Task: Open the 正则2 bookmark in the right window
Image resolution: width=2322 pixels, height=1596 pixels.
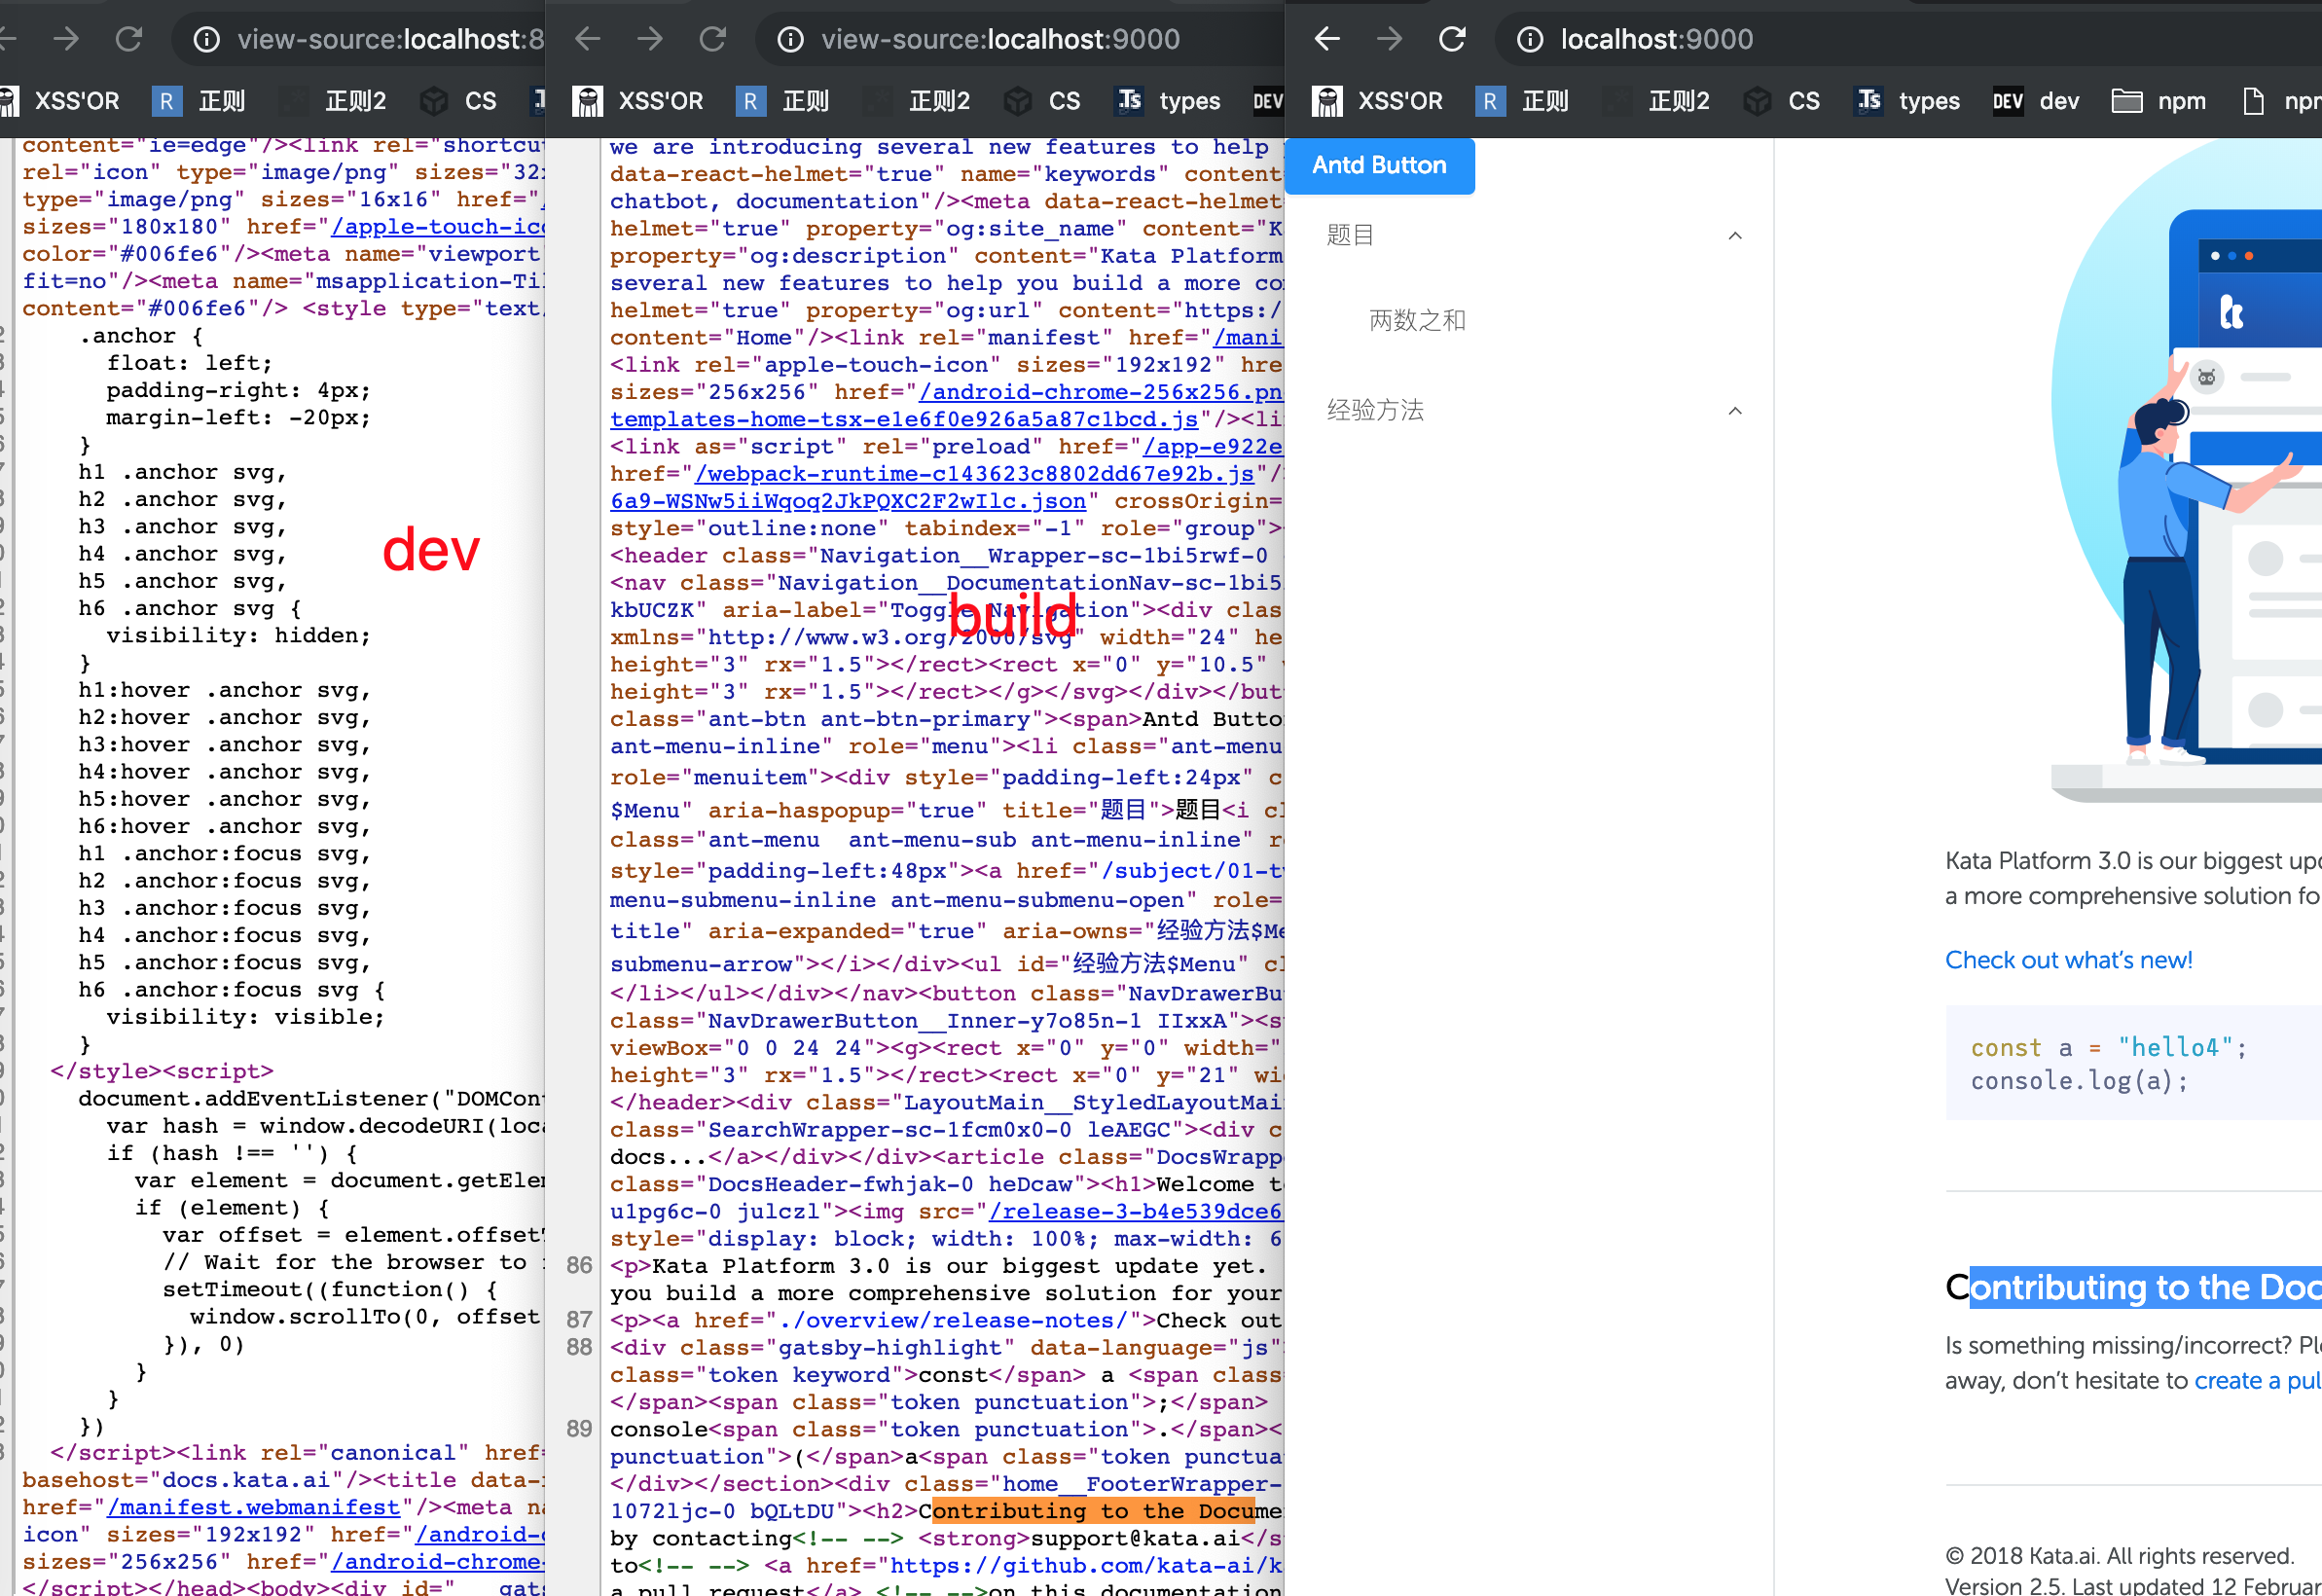Action: tap(1656, 101)
